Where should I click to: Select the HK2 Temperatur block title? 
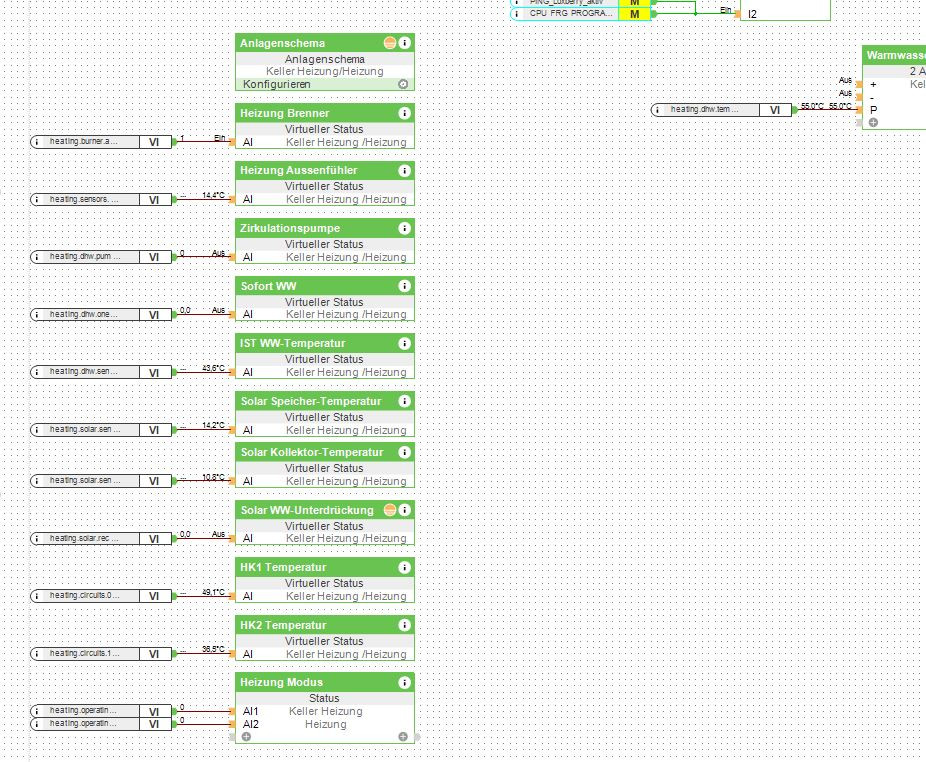point(283,625)
